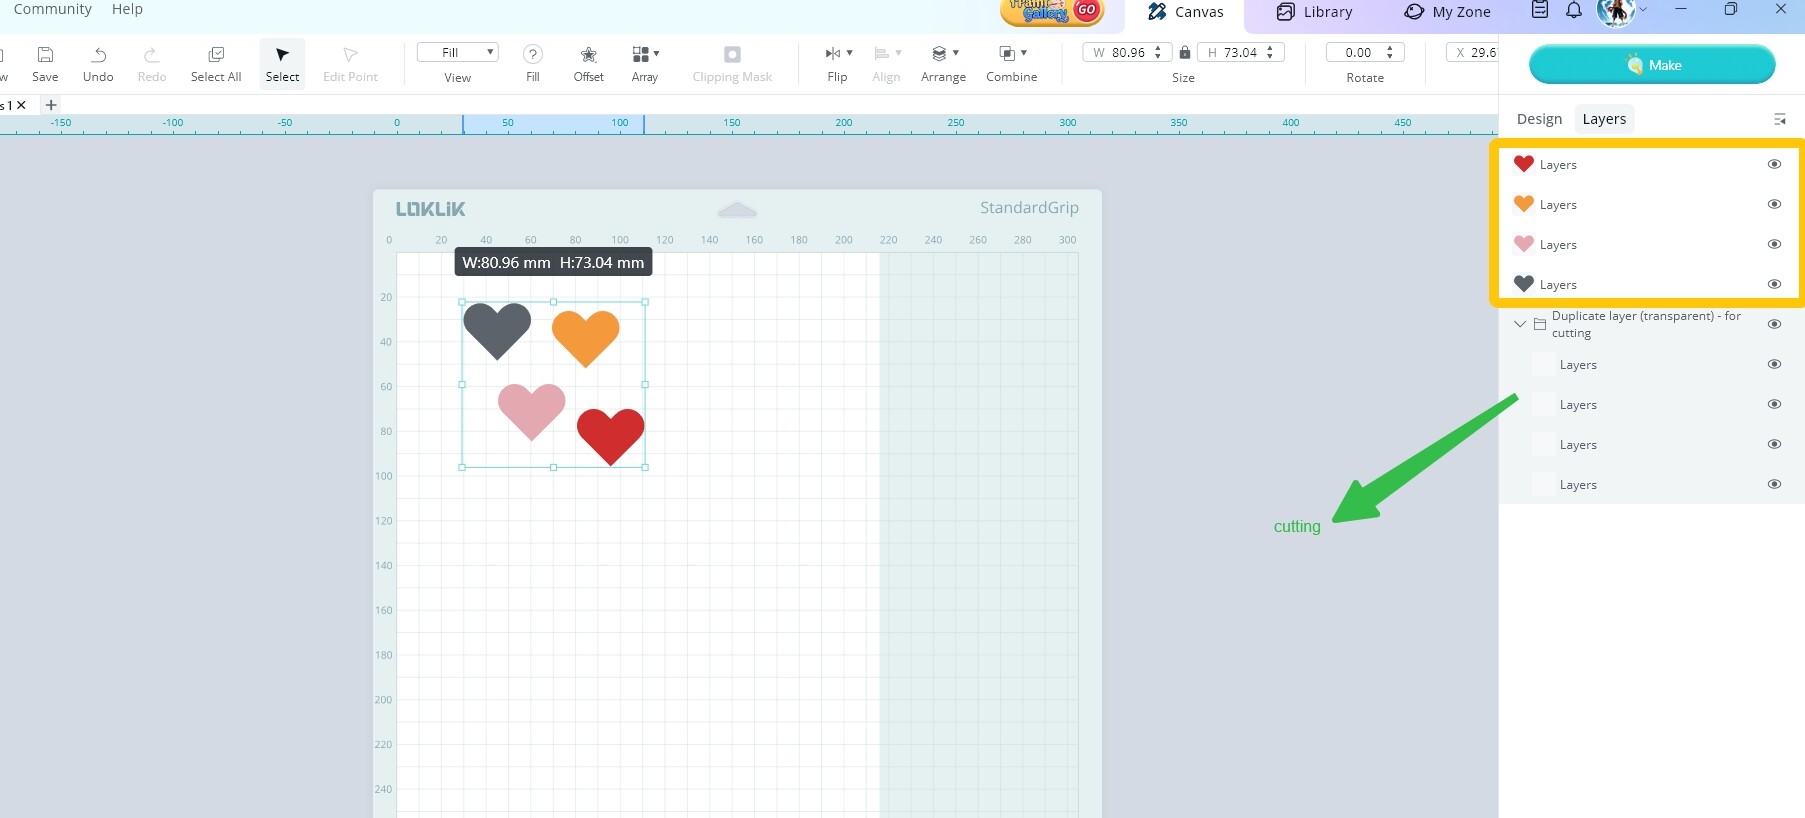This screenshot has height=818, width=1805.
Task: Switch to the Design tab
Action: tap(1538, 119)
